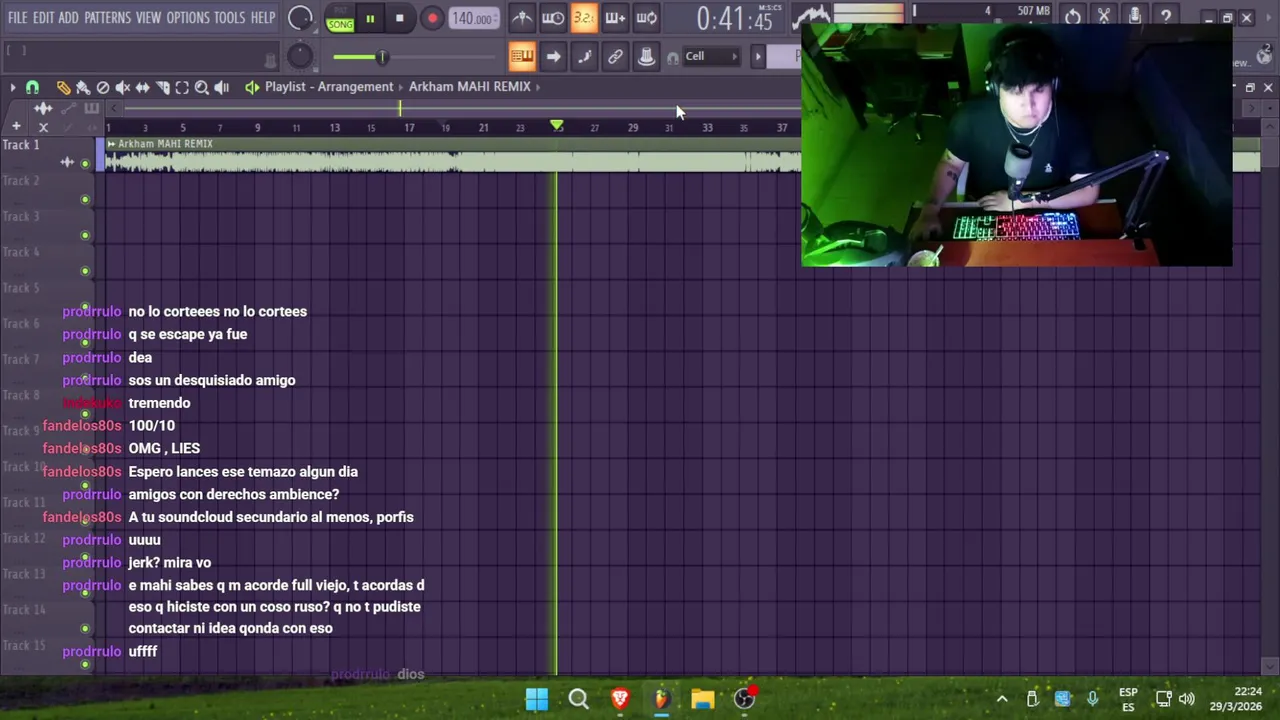Screen dimensions: 1280x720
Task: Select the playlist Delete tool
Action: coord(103,87)
